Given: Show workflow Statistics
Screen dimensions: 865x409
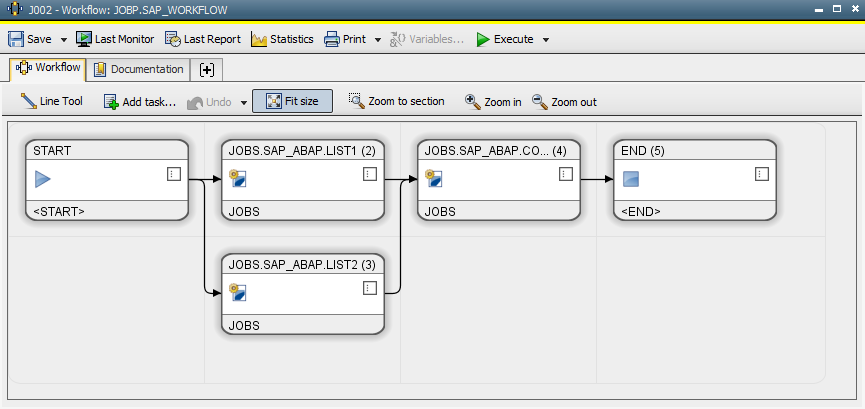Looking at the screenshot, I should click(x=282, y=40).
